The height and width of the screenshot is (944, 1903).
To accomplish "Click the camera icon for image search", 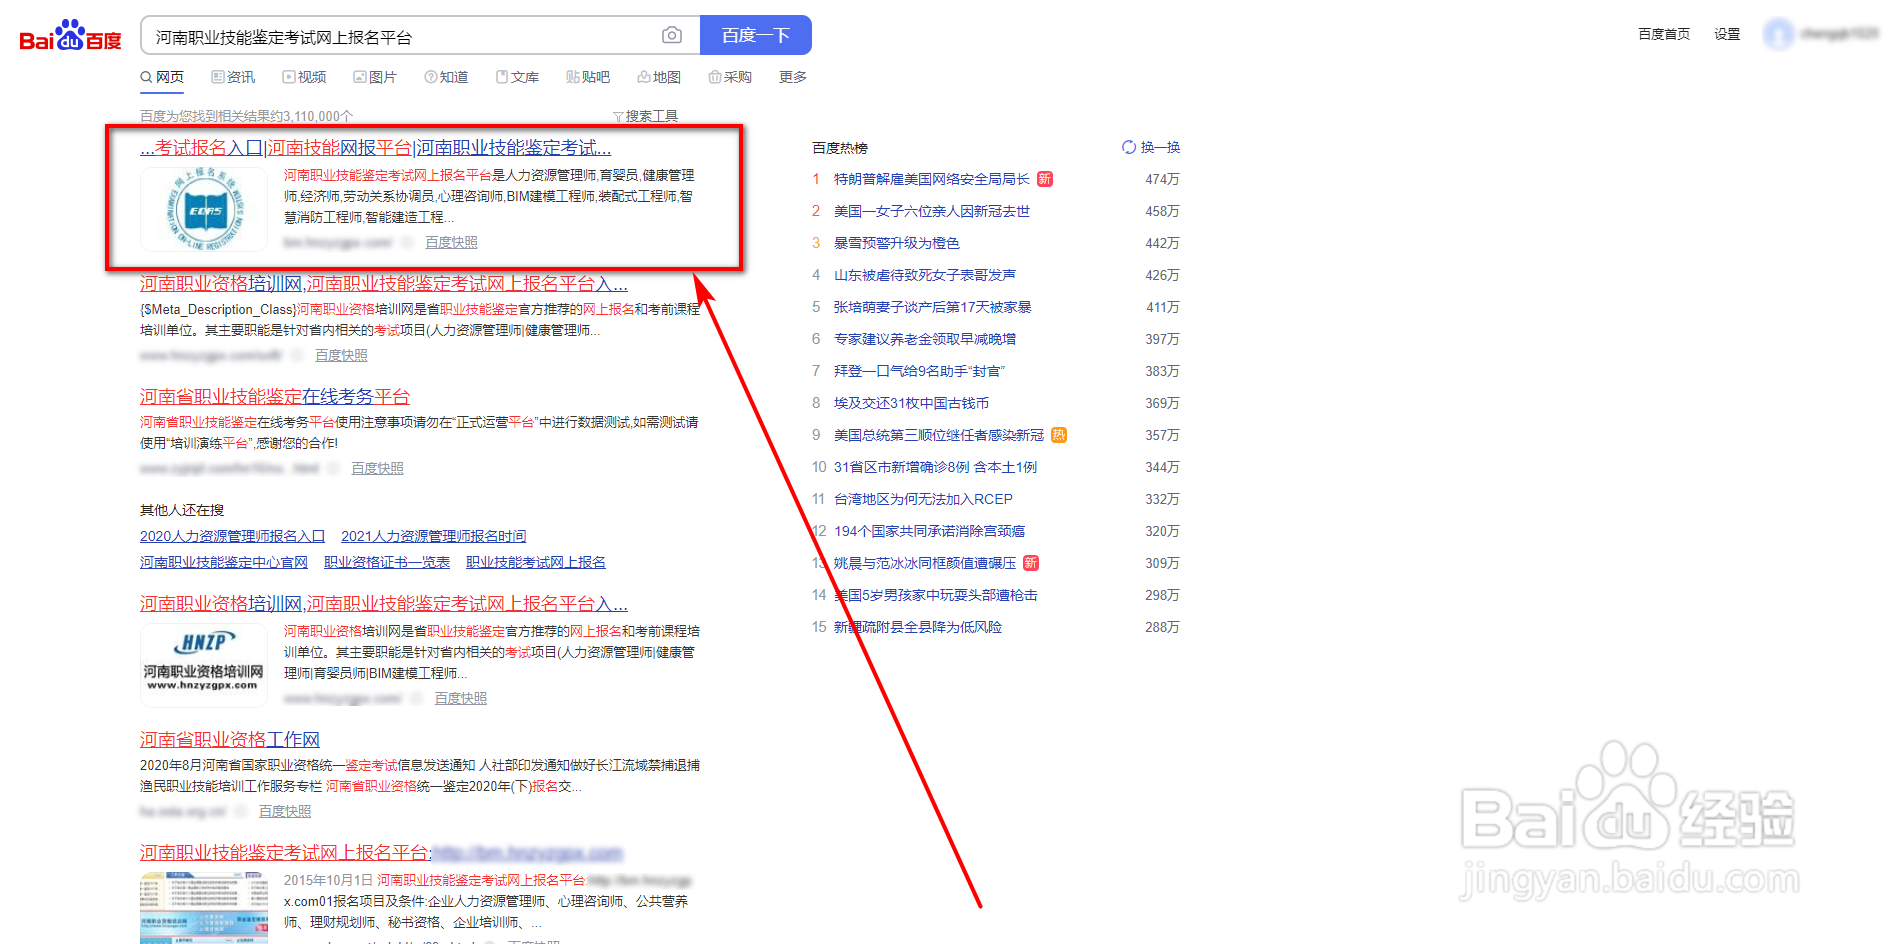I will (x=671, y=34).
